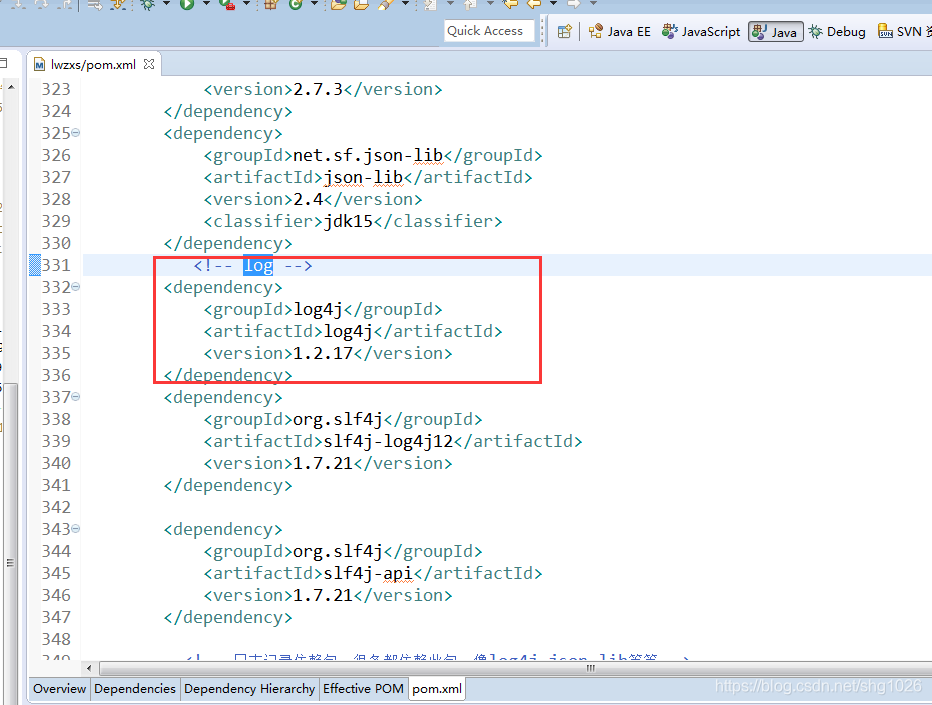Collapse the dependency block at line 343
932x705 pixels.
[76, 528]
